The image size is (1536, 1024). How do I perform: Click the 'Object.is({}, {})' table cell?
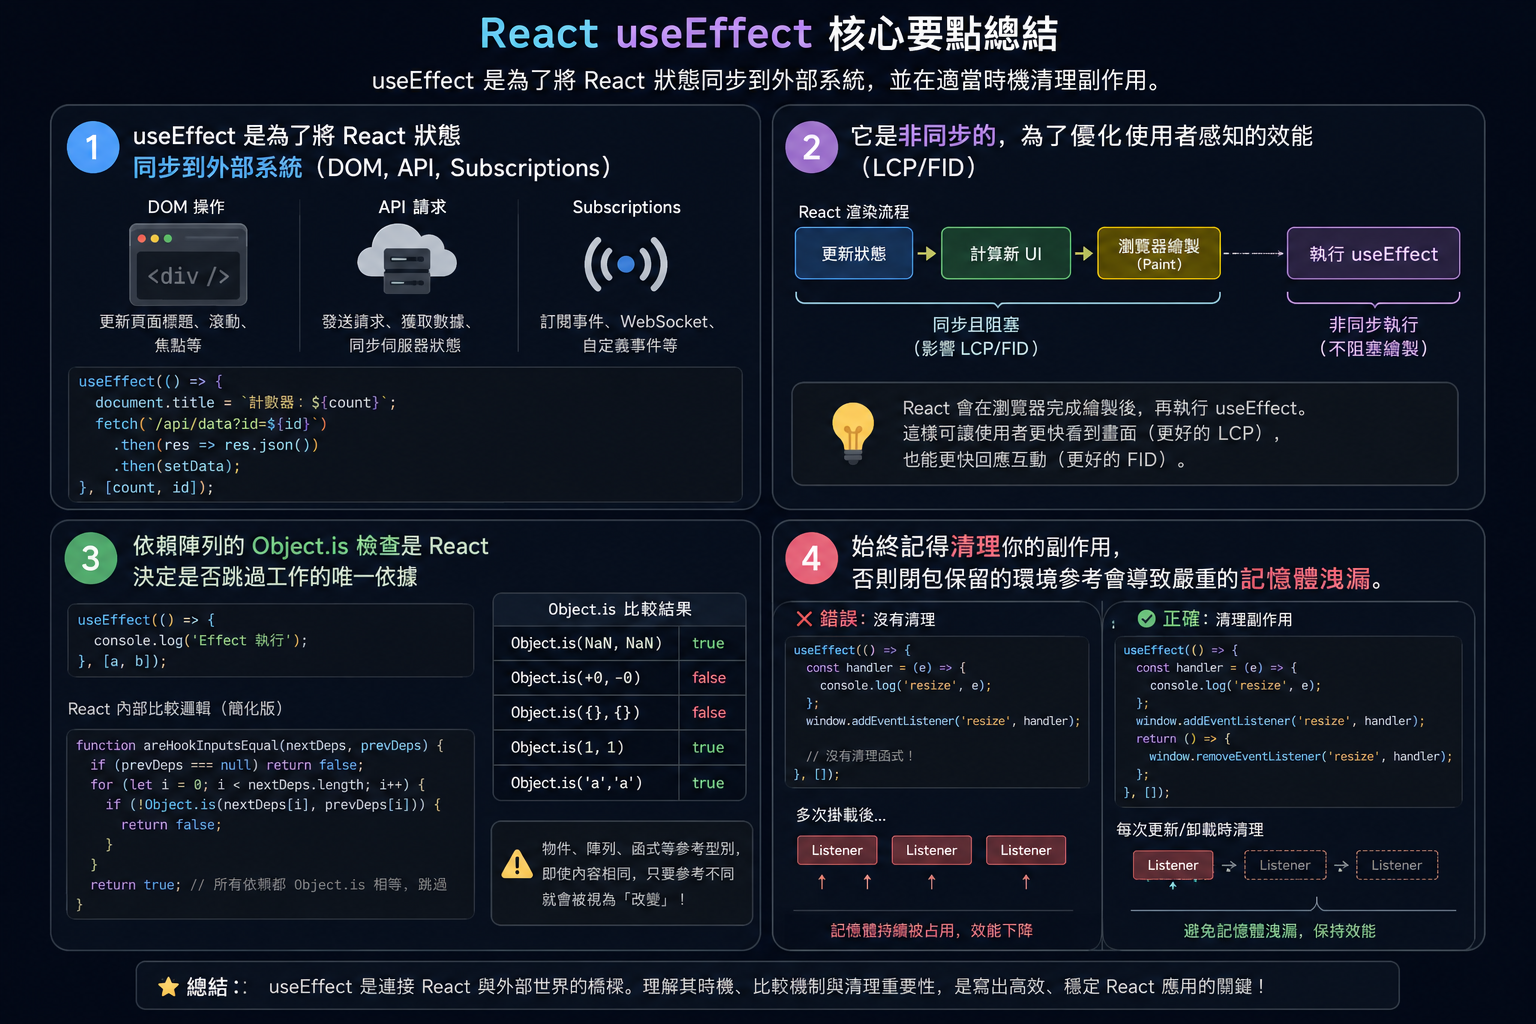tap(586, 713)
